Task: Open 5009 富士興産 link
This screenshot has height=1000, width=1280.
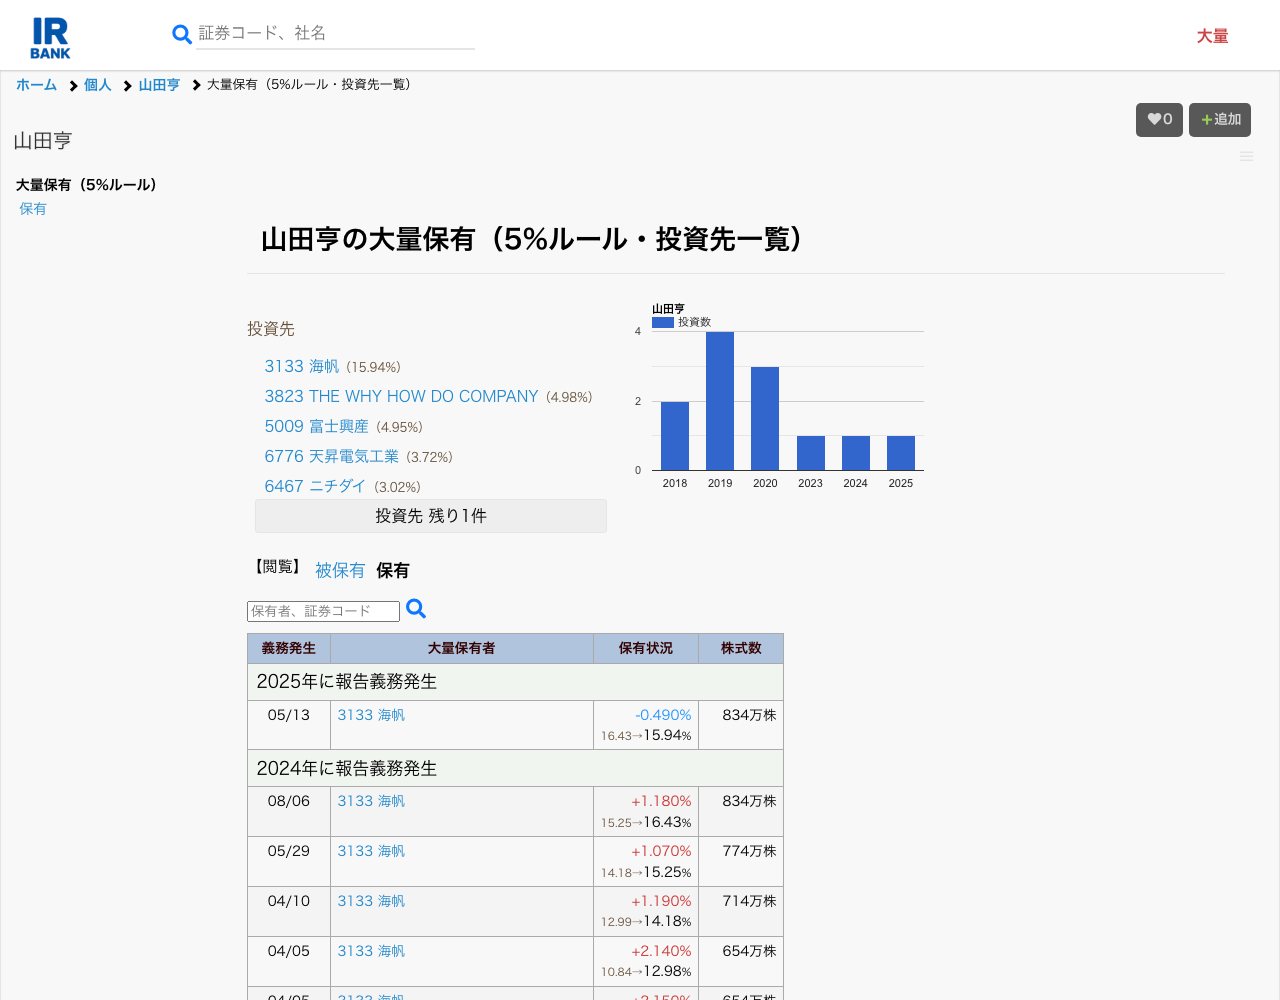Action: [x=316, y=427]
